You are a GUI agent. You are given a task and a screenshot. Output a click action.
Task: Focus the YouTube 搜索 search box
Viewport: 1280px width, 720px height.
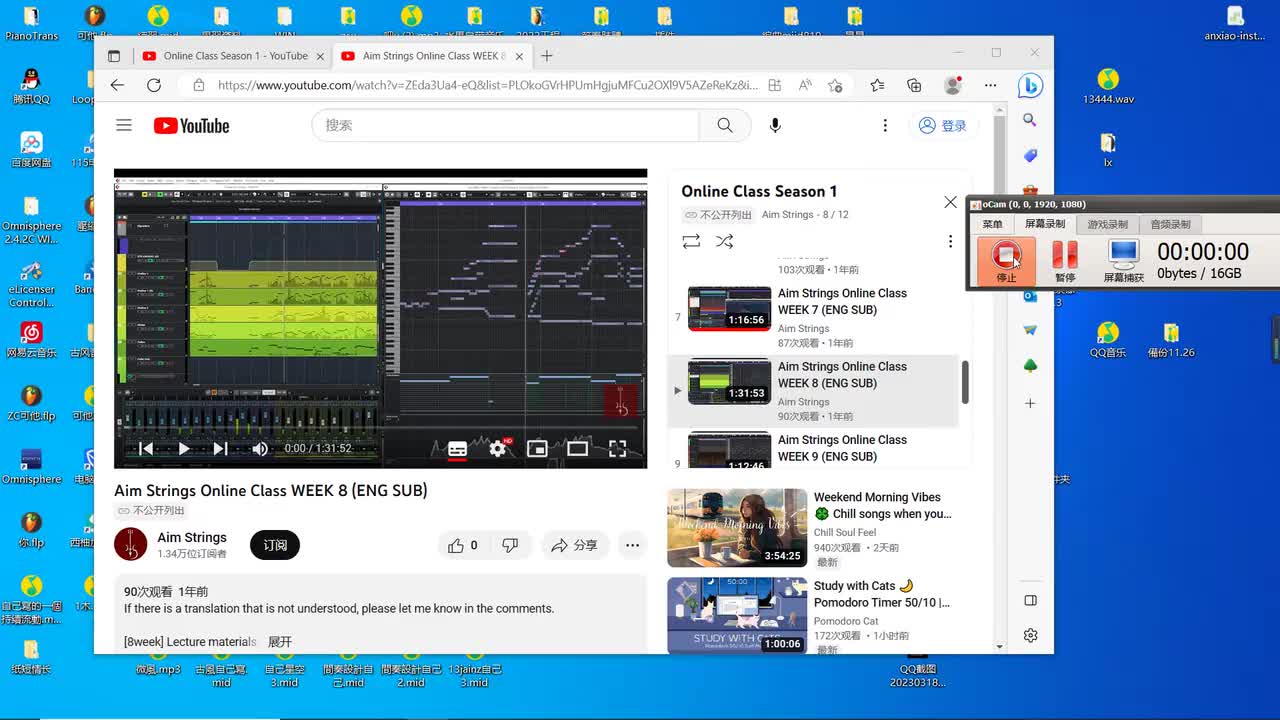(506, 125)
